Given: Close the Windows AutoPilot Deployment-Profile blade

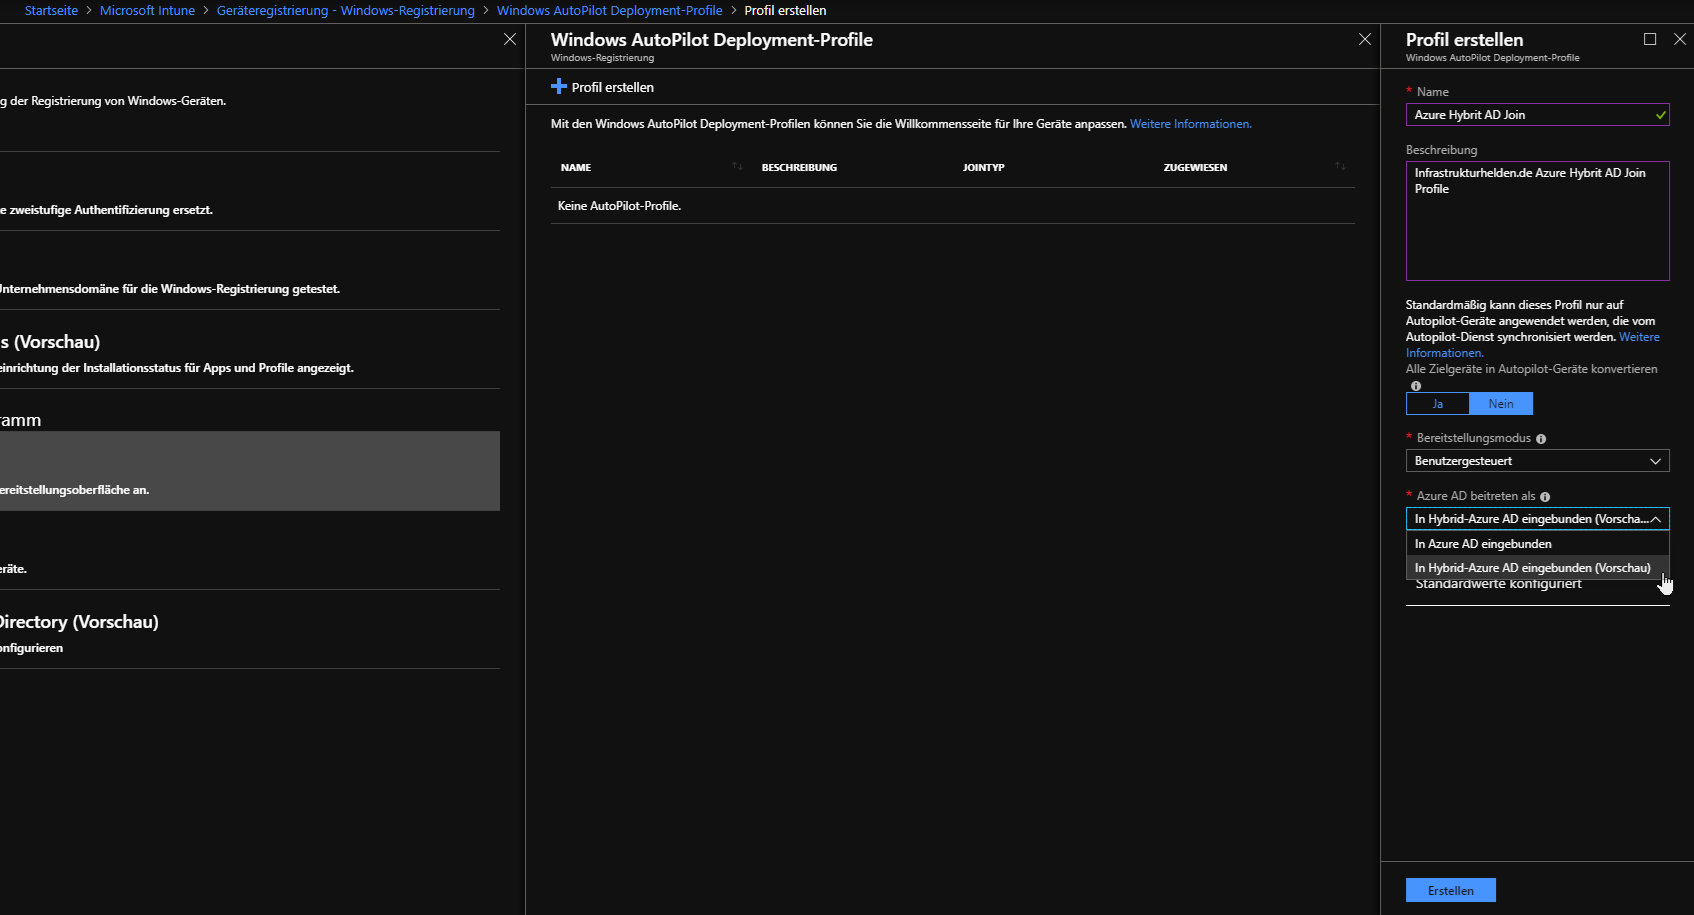Looking at the screenshot, I should 1365,39.
